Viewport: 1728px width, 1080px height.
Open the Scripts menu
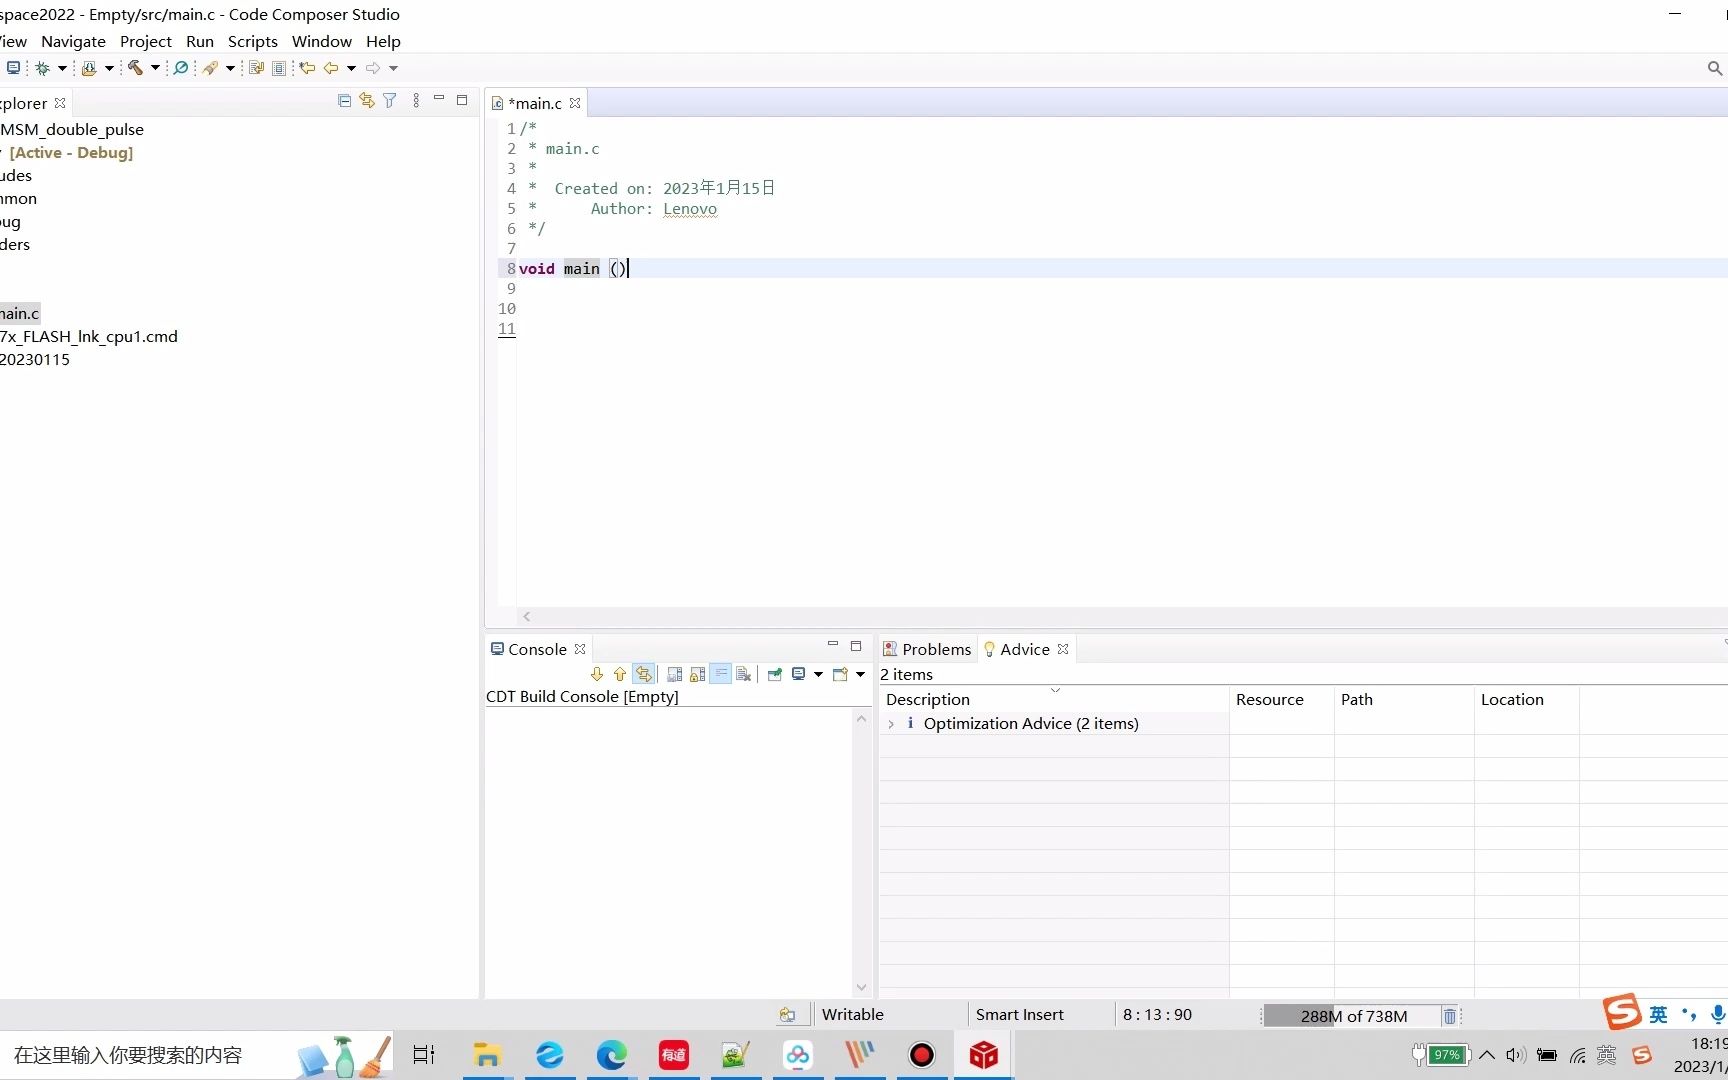point(253,41)
